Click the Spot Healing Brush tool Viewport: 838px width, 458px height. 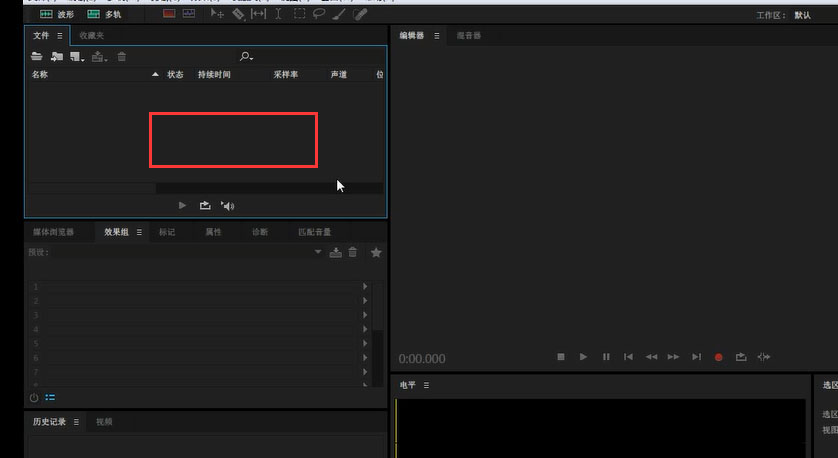click(360, 14)
